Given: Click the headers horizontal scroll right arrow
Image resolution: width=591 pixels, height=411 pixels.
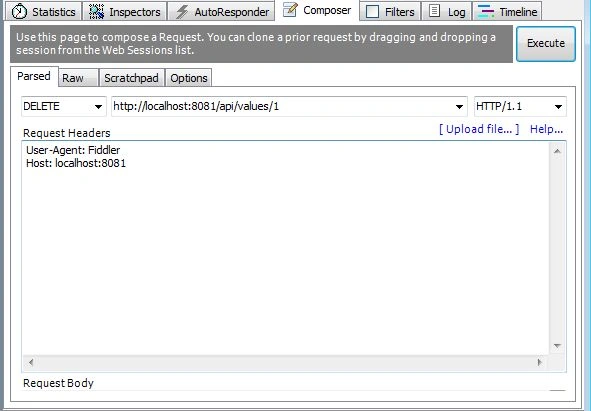Looking at the screenshot, I should click(x=540, y=362).
